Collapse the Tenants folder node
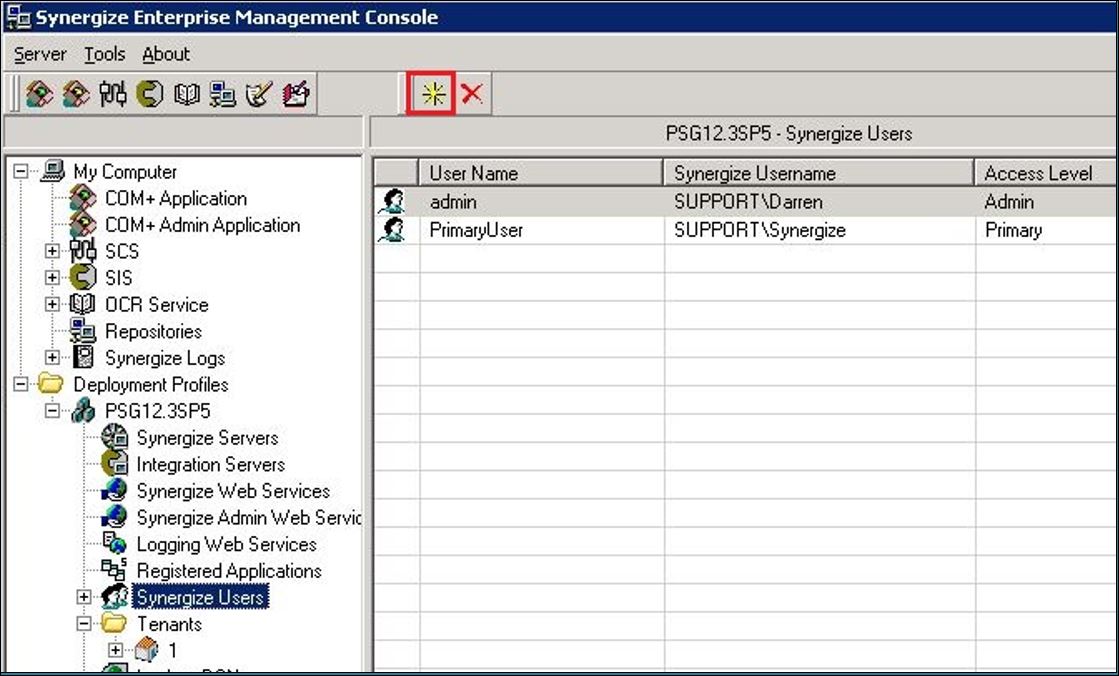The height and width of the screenshot is (676, 1119). pyautogui.click(x=84, y=624)
